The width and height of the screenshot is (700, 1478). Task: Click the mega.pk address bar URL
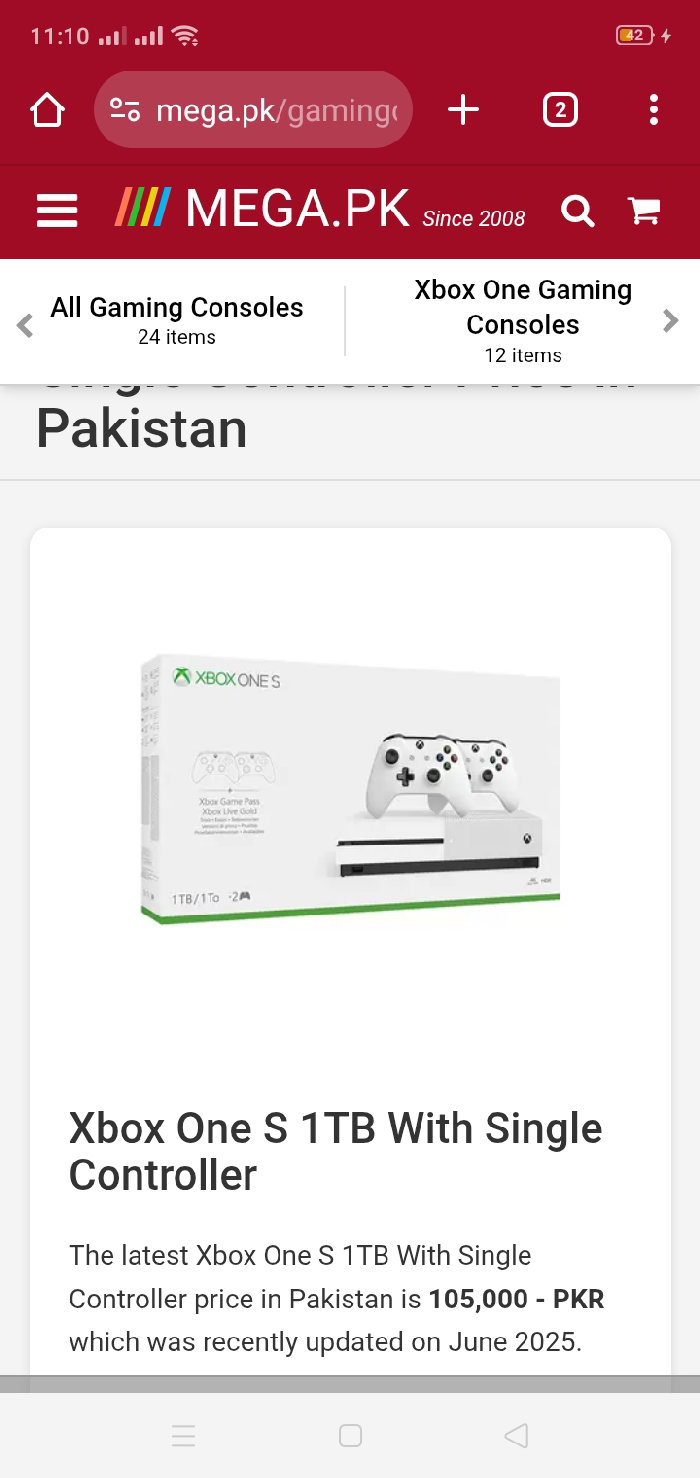[277, 110]
